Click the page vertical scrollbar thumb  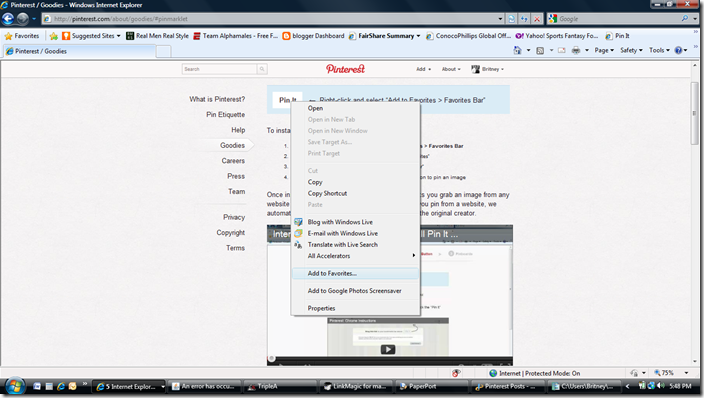(x=695, y=113)
